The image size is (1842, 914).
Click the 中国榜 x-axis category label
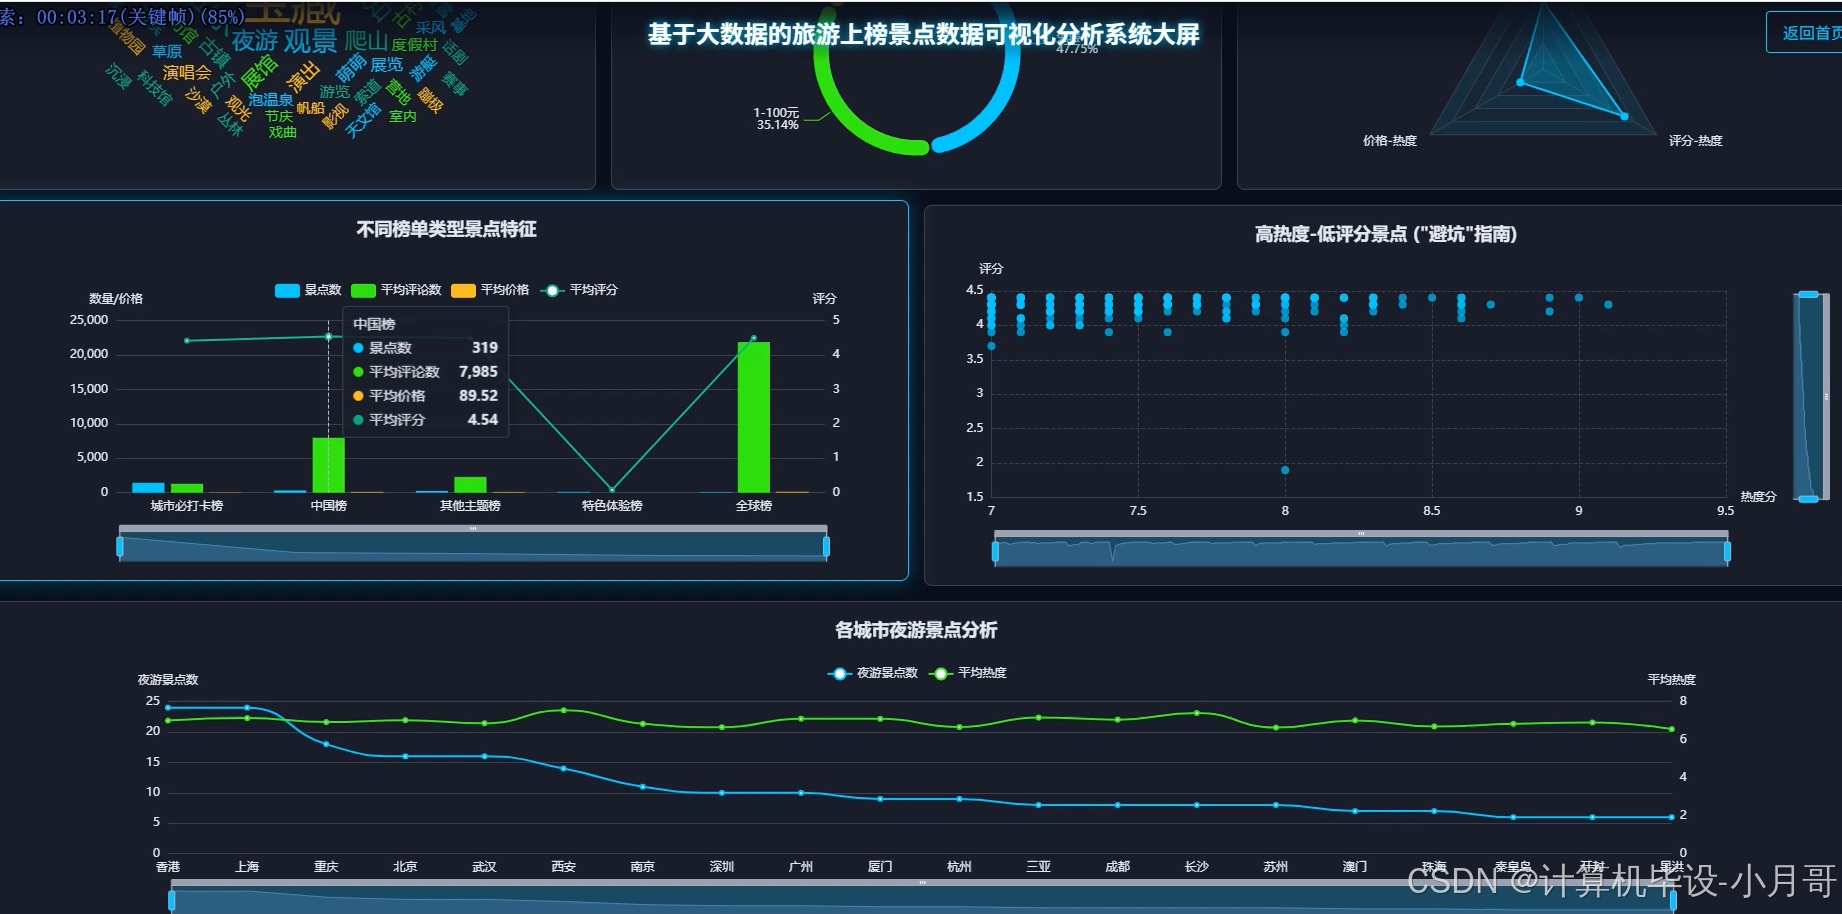click(328, 506)
